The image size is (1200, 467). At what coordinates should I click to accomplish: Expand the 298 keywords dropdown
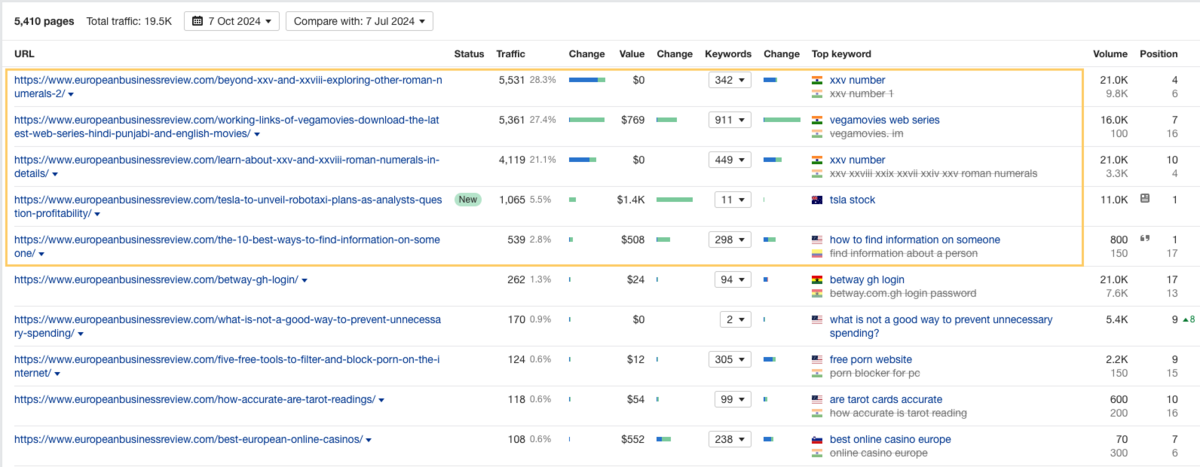pyautogui.click(x=729, y=240)
